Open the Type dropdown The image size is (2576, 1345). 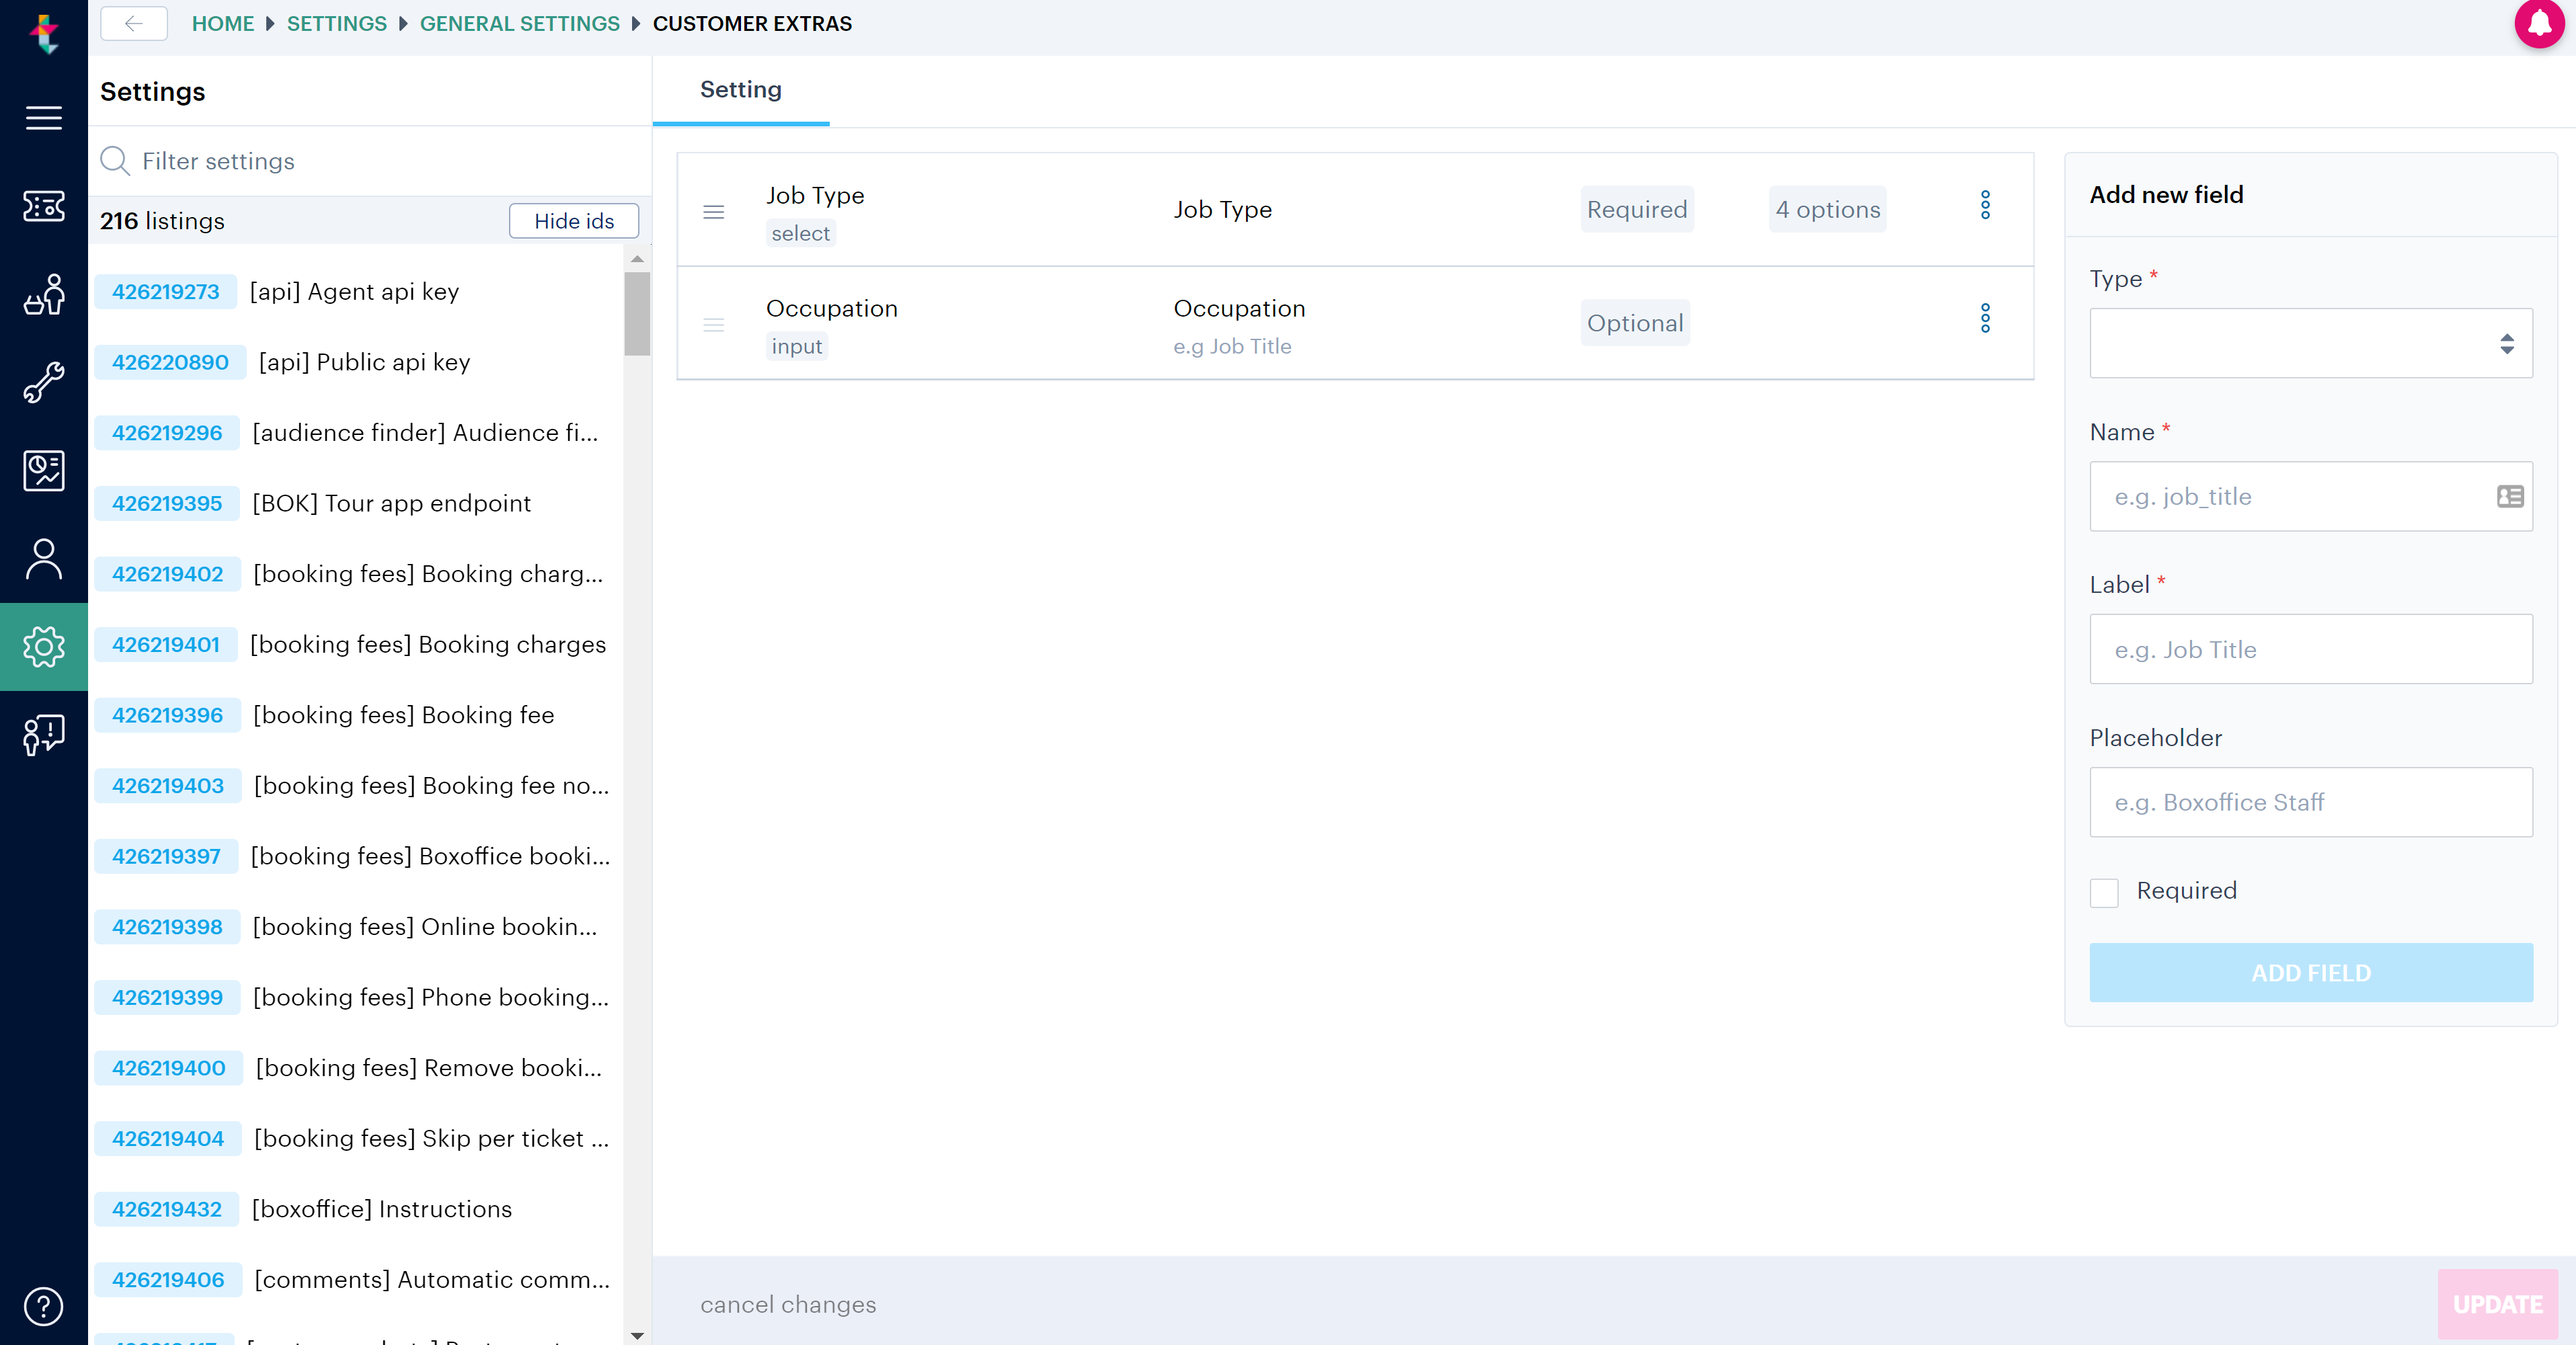coord(2311,343)
